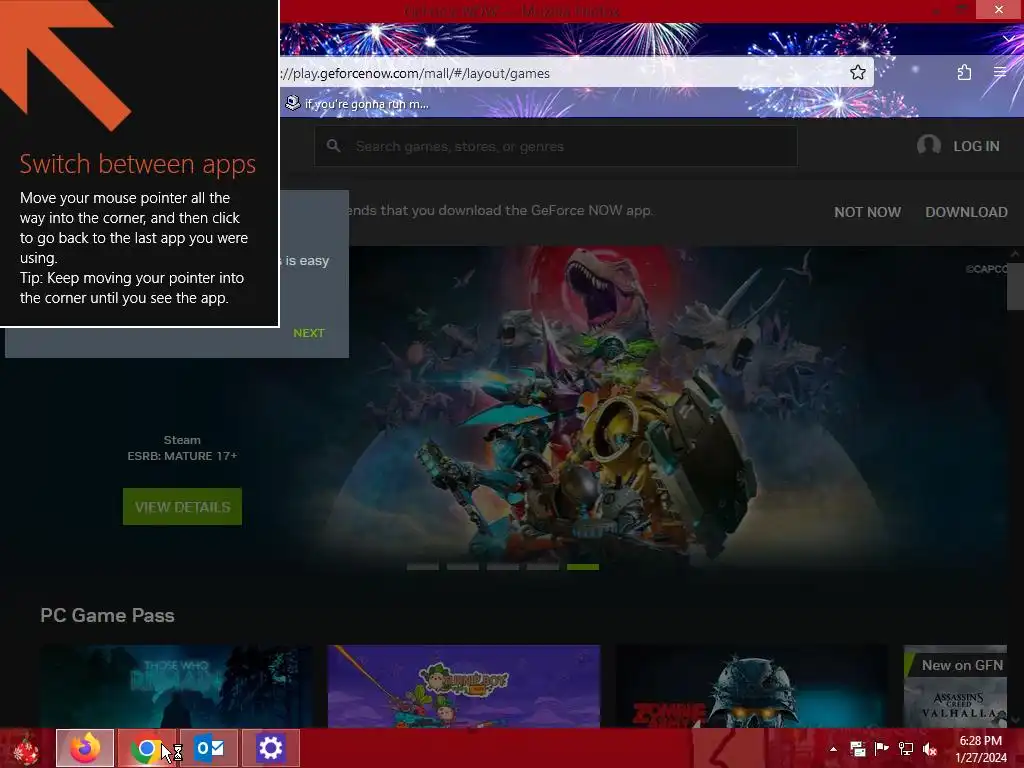The image size is (1024, 768).
Task: Click the featured dinosaur game banner
Action: [588, 405]
